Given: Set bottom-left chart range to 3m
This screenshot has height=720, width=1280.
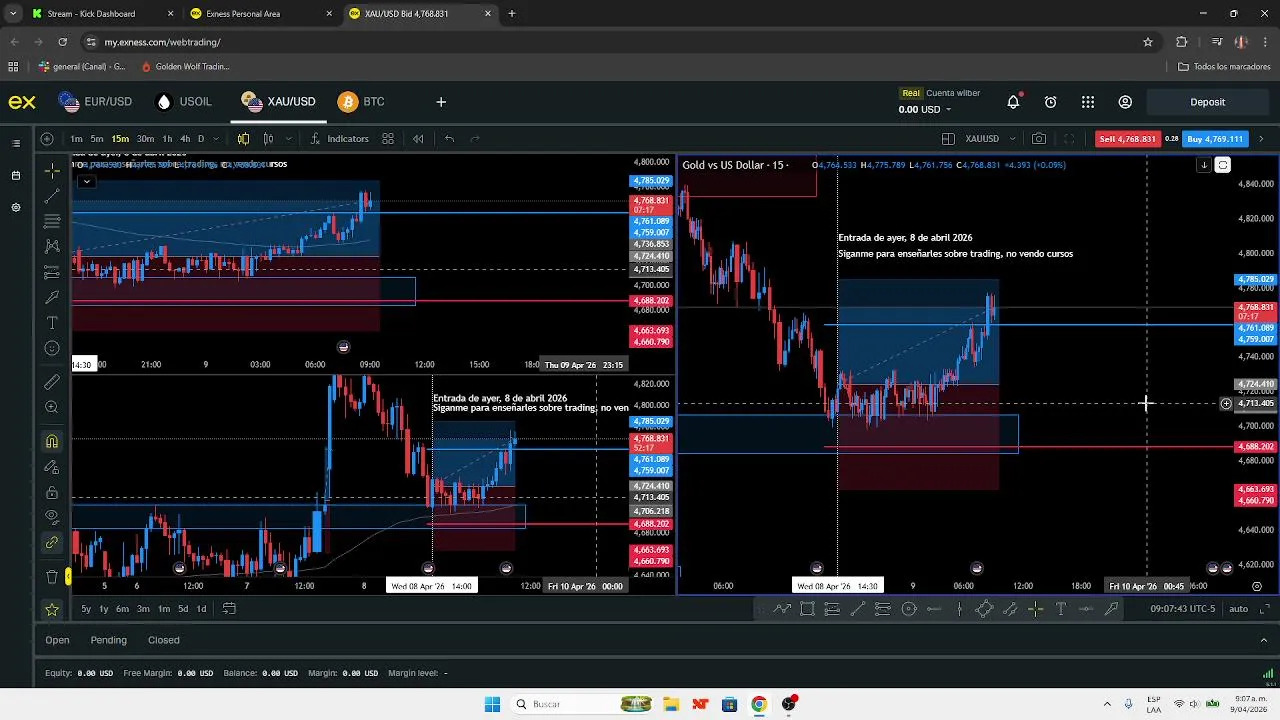Looking at the screenshot, I should point(143,609).
